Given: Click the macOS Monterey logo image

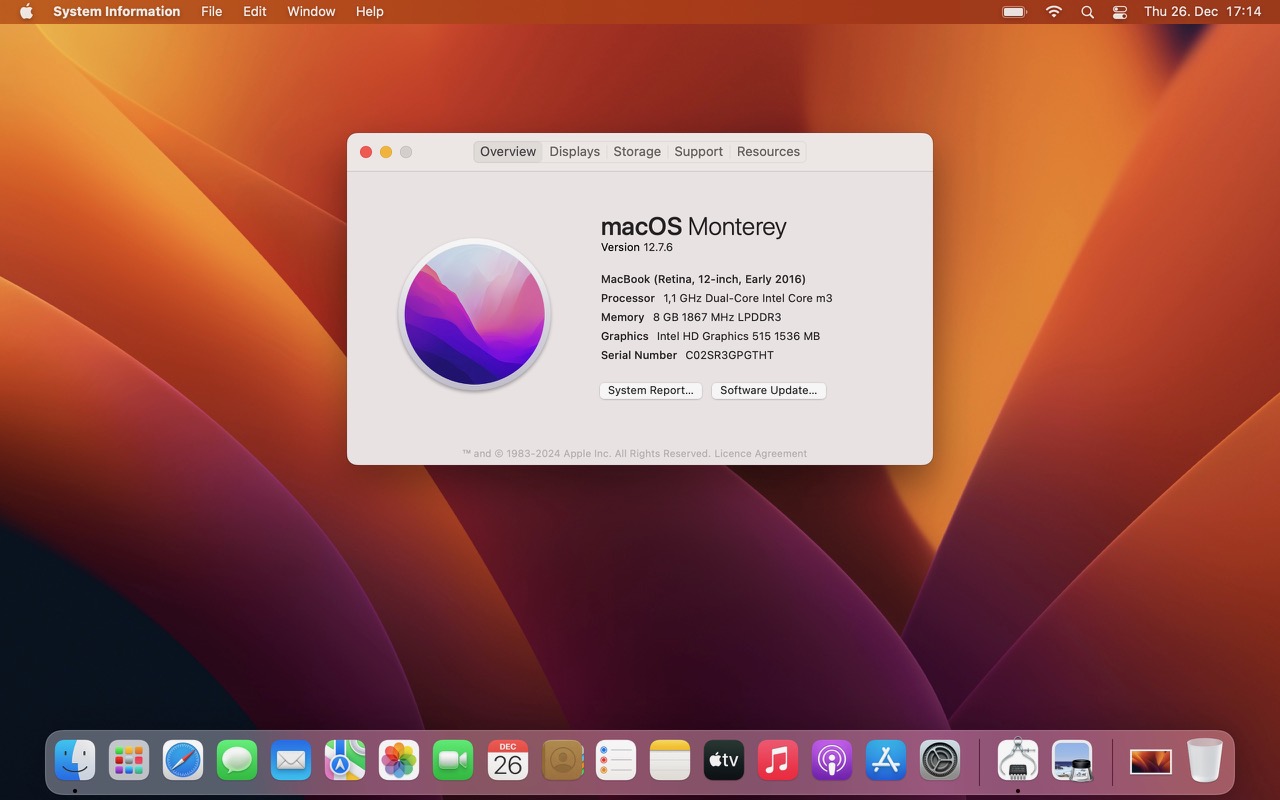Looking at the screenshot, I should pos(475,314).
